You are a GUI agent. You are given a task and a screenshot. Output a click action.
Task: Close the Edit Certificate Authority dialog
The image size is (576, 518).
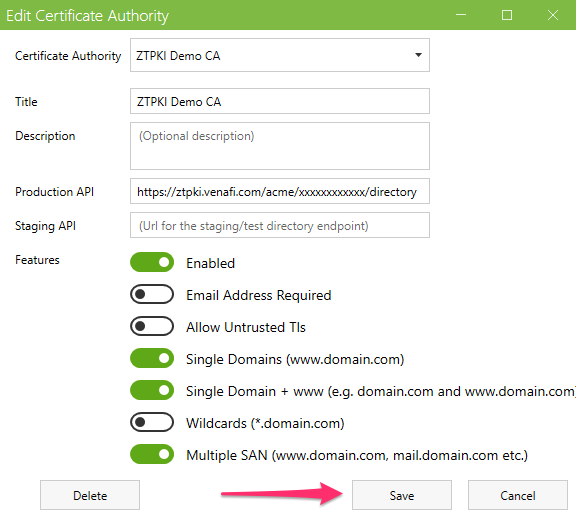coord(553,15)
